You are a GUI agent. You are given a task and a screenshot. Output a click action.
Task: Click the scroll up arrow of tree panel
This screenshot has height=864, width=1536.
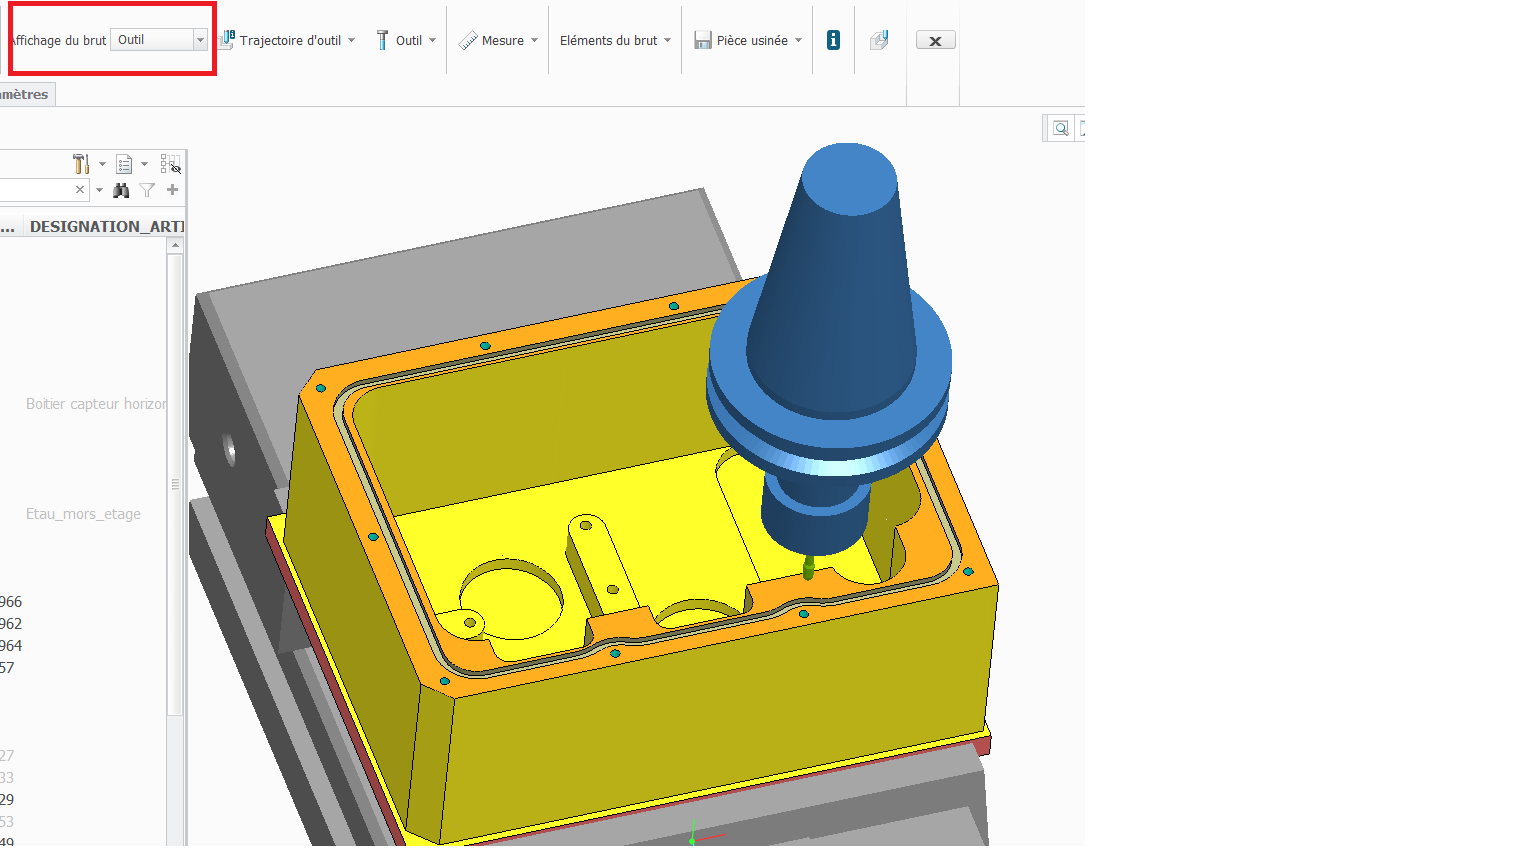(x=176, y=245)
